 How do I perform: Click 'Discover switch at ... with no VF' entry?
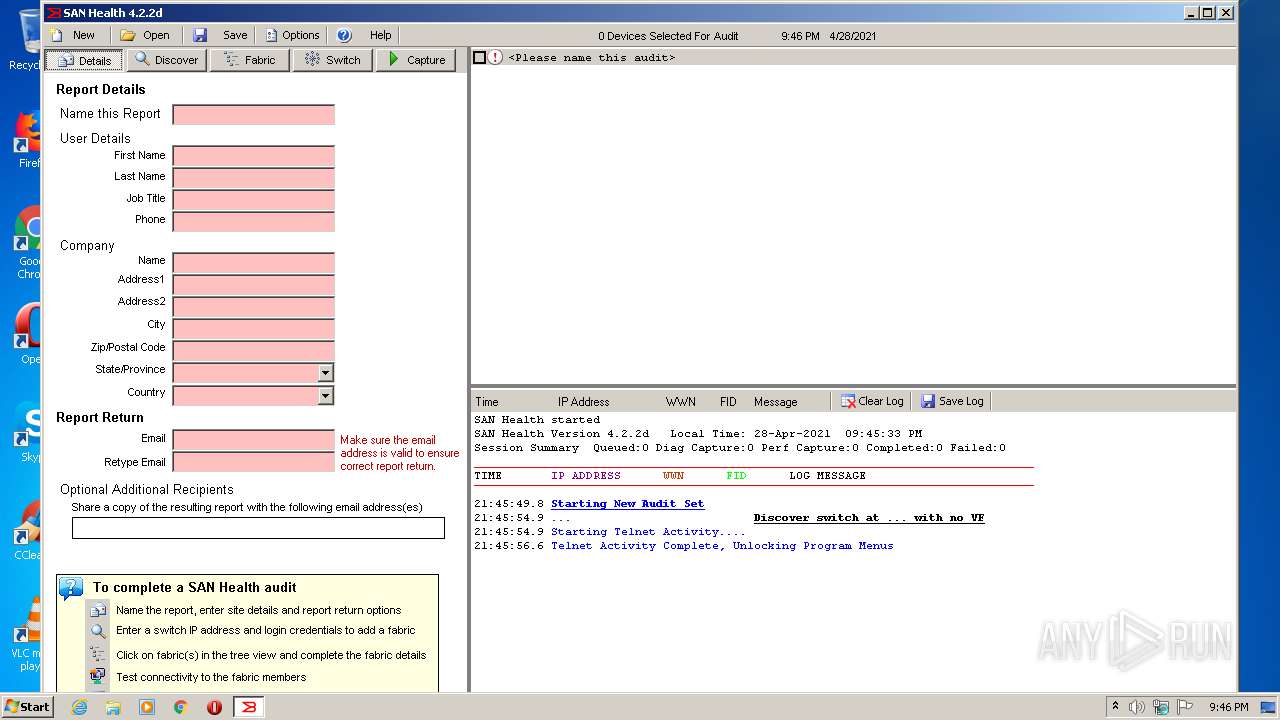coord(869,518)
